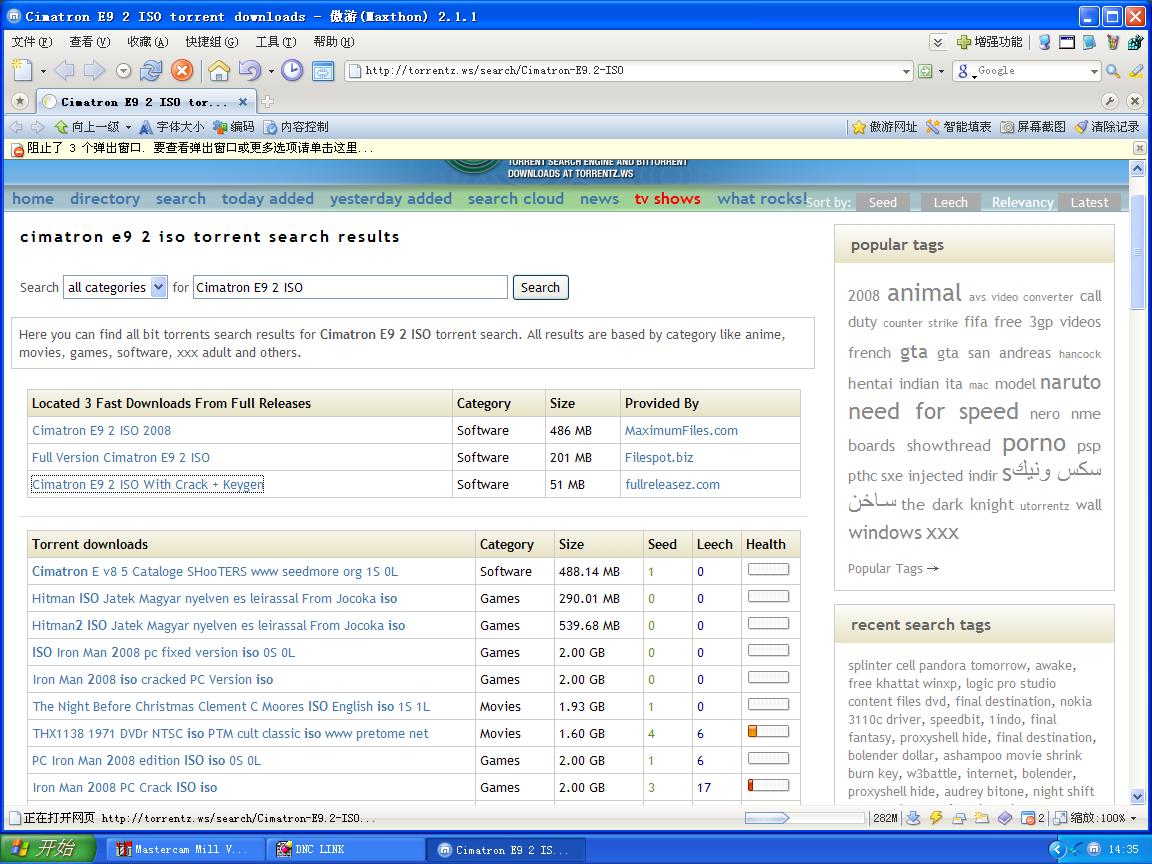Click the red Stop loading icon
The height and width of the screenshot is (864, 1152).
pos(182,71)
